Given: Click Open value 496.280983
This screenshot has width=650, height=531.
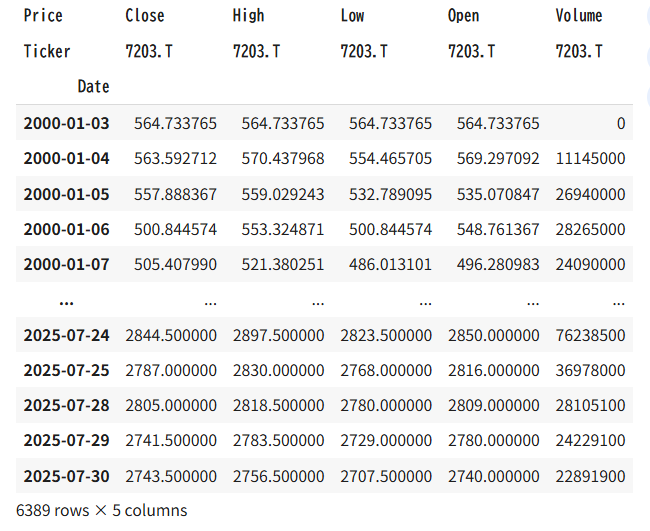Looking at the screenshot, I should (498, 264).
